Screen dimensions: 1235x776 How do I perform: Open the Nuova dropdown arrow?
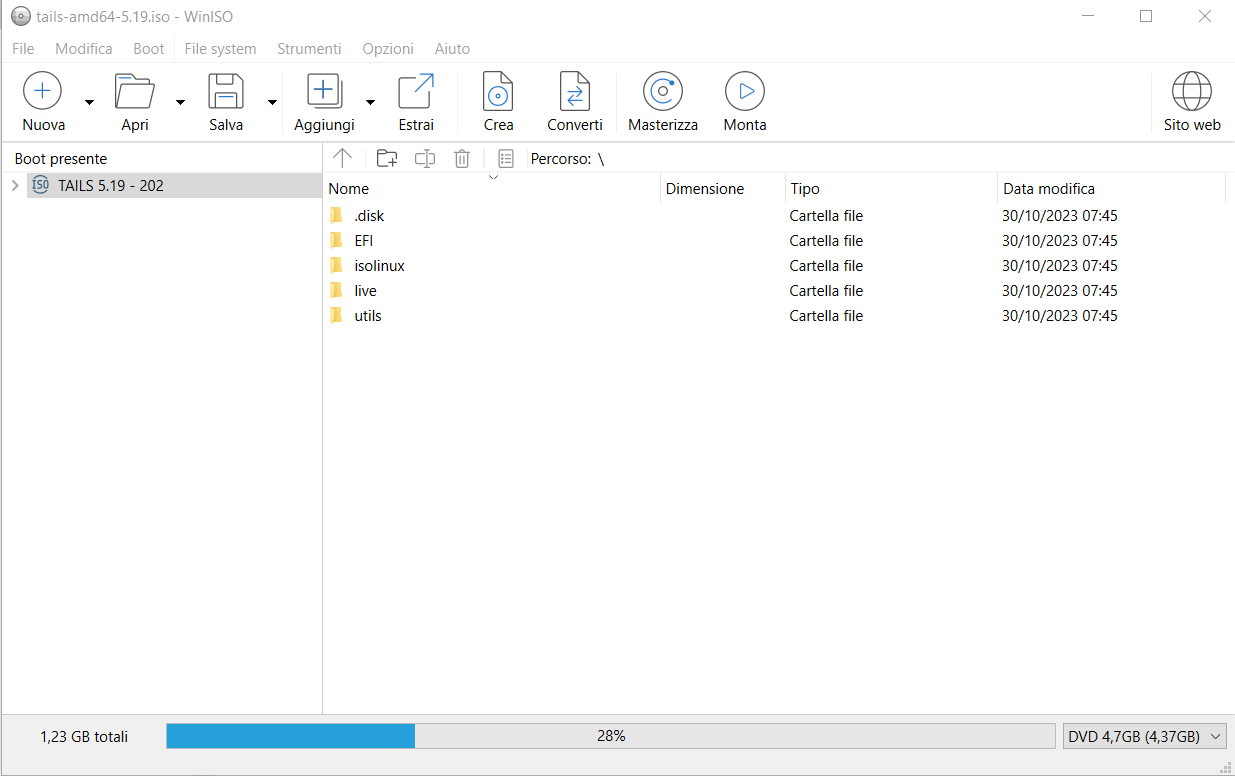pyautogui.click(x=89, y=102)
